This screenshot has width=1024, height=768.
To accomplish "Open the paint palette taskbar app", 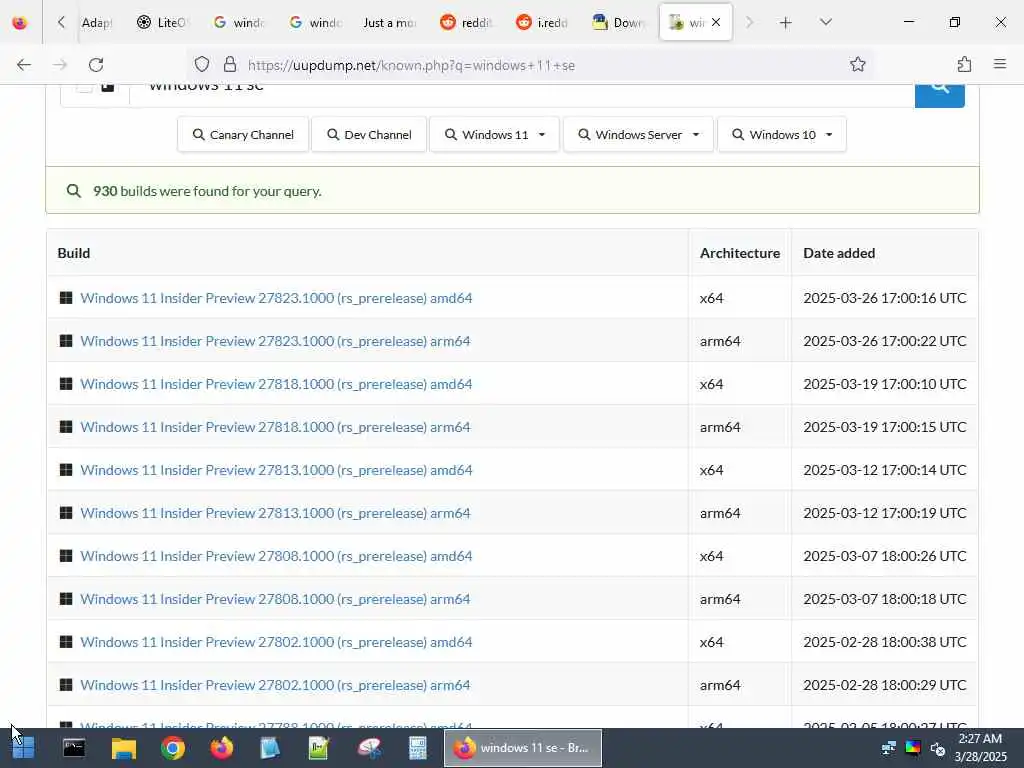I will [369, 748].
